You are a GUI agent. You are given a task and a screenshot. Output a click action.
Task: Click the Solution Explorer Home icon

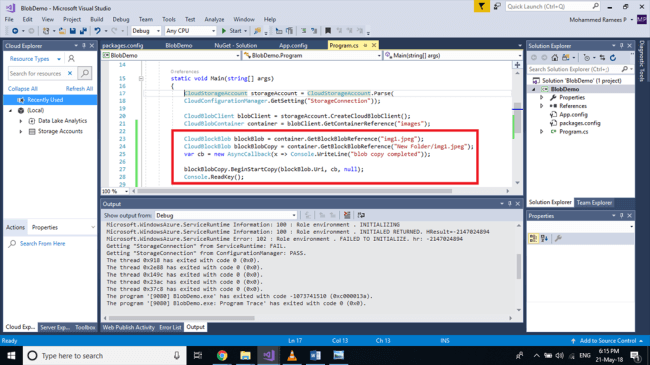(555, 58)
